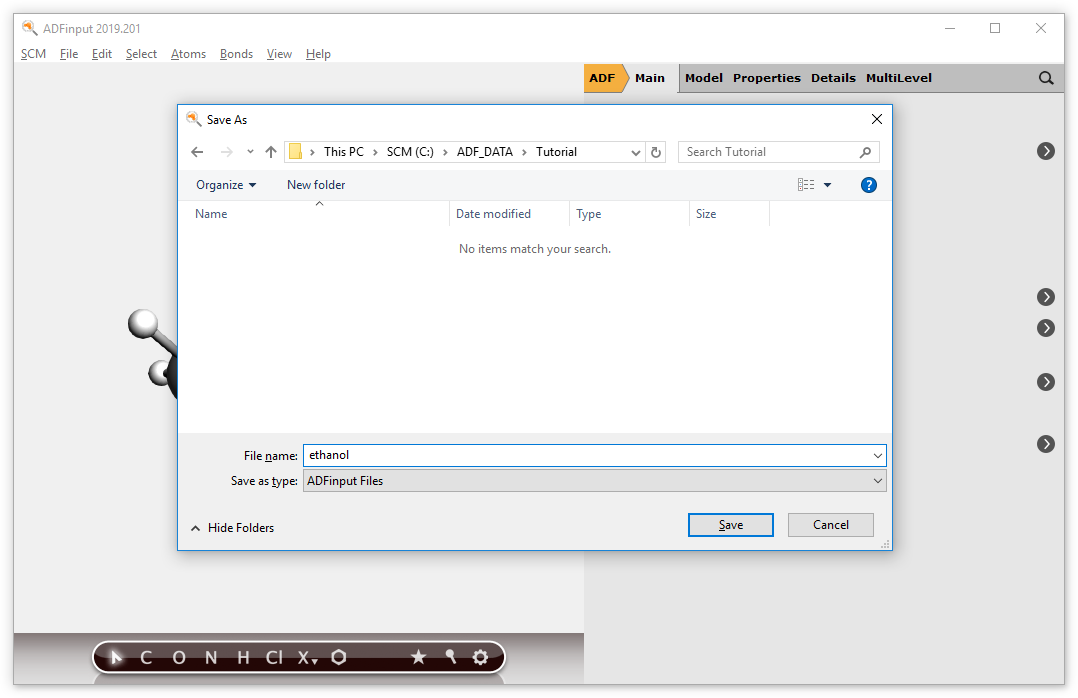Click the pre-optimize wrench tool
Image resolution: width=1078 pixels, height=698 pixels.
tap(450, 657)
